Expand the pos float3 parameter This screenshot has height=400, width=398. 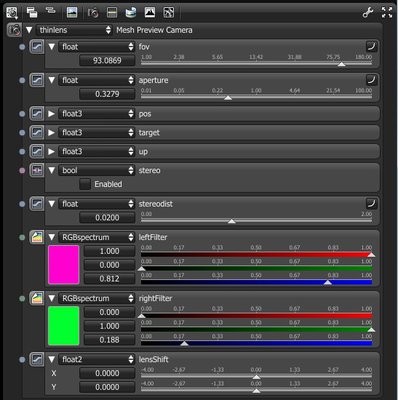pos(51,114)
